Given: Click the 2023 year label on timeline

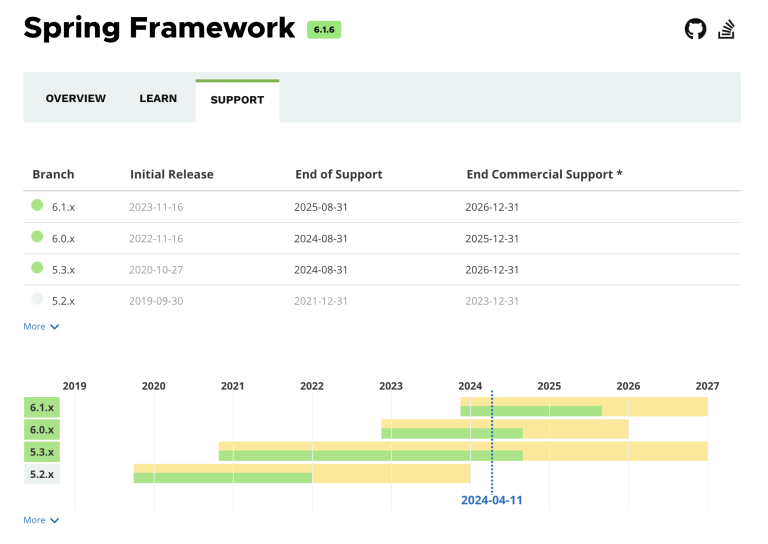Looking at the screenshot, I should coord(391,386).
